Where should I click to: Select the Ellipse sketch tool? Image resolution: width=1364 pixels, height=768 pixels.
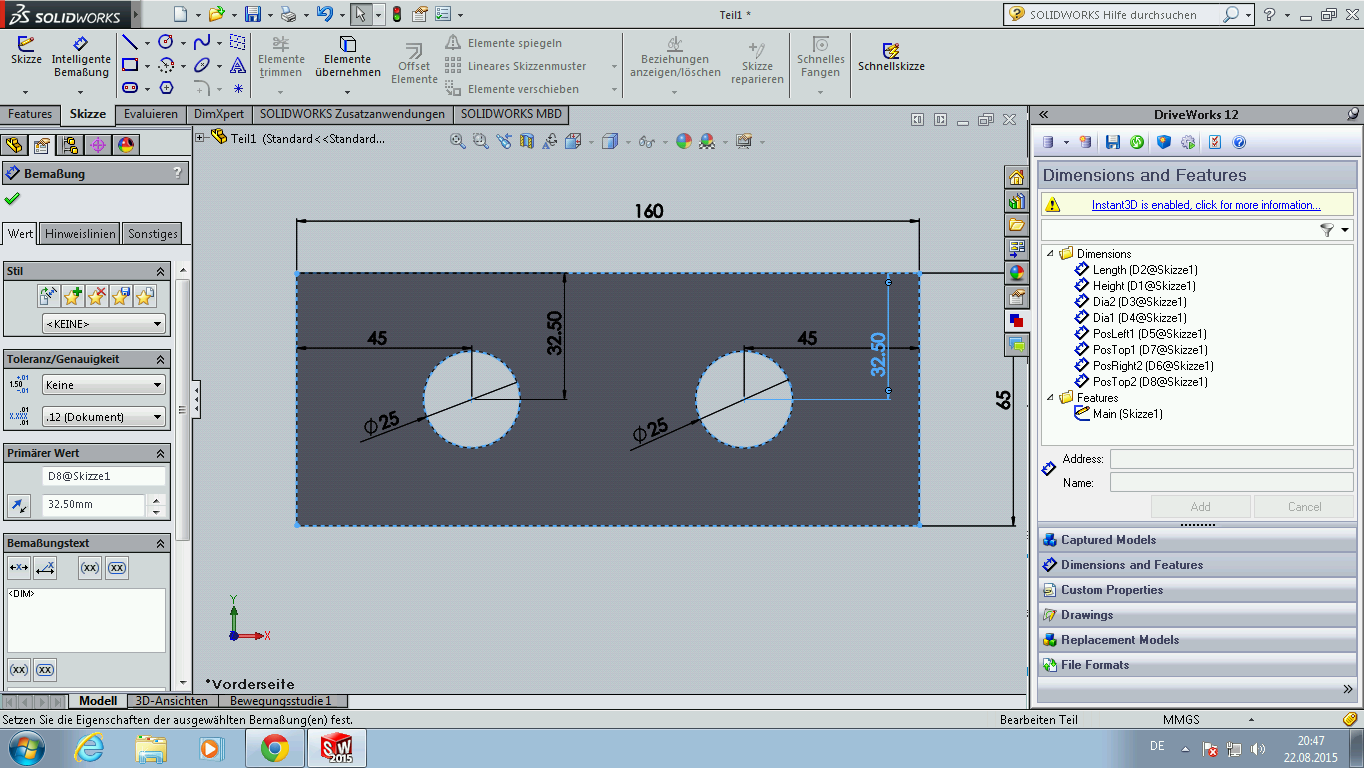[x=202, y=65]
